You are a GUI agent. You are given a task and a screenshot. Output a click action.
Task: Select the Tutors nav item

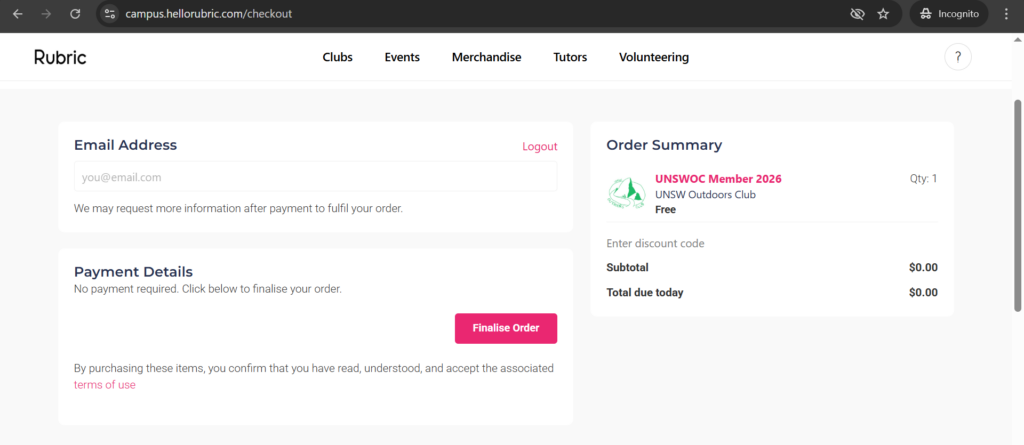[570, 57]
